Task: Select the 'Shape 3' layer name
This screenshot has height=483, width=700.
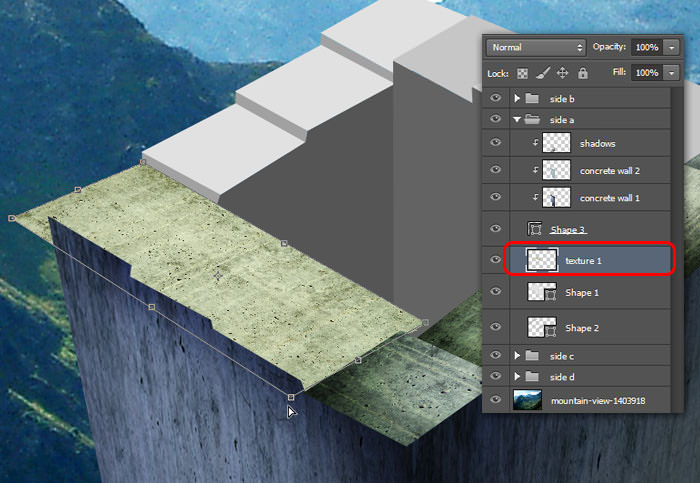Action: coord(568,230)
